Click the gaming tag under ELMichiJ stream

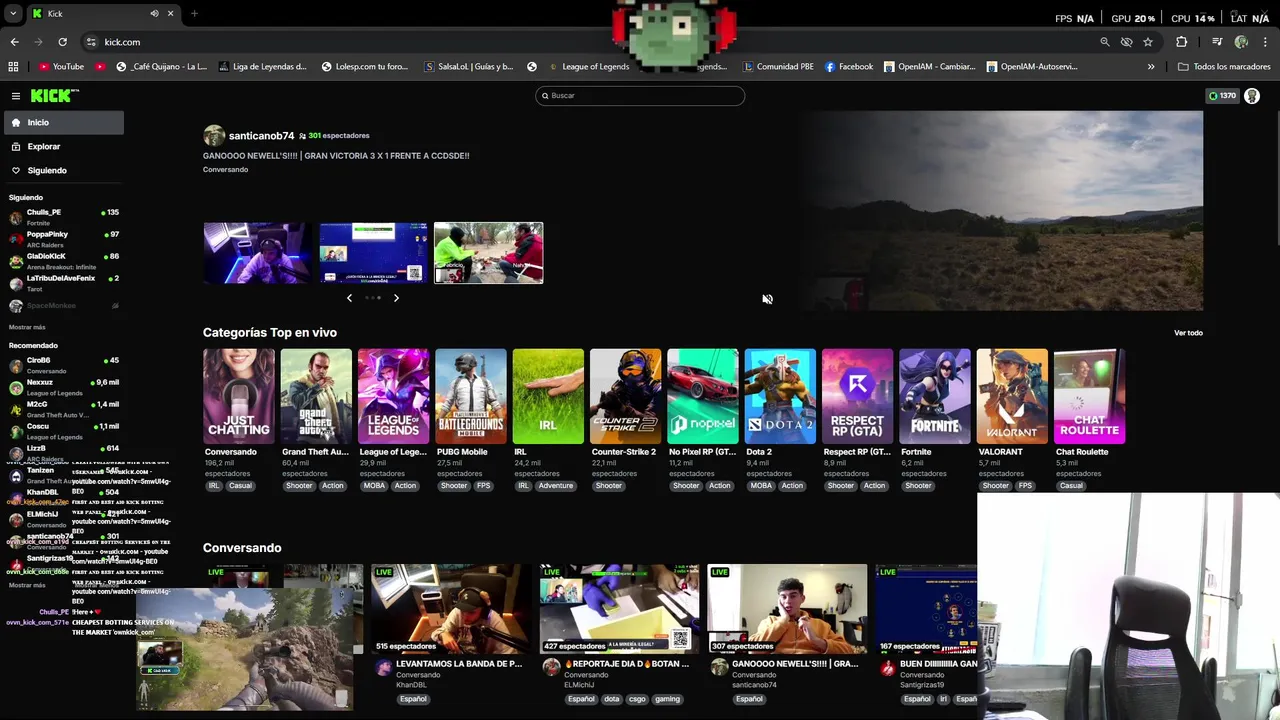pyautogui.click(x=667, y=699)
